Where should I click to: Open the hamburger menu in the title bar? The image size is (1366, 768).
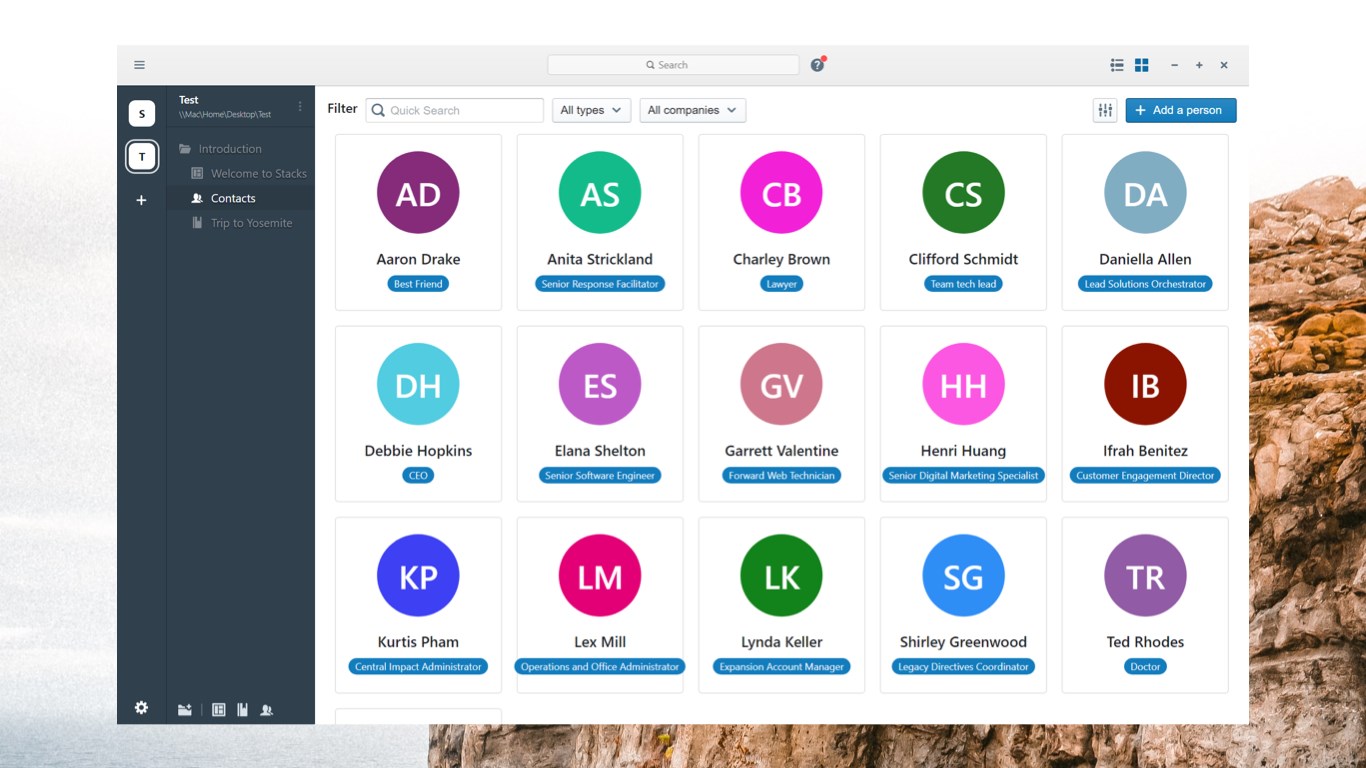click(139, 65)
